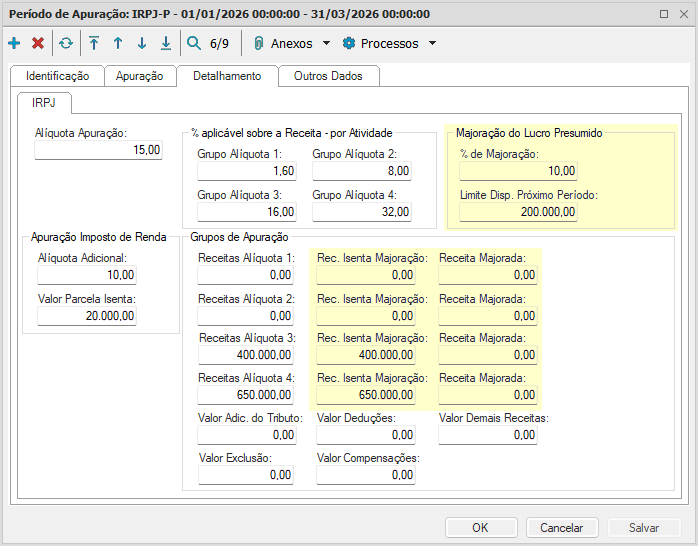Viewport: 698px width, 546px height.
Task: Click the Alíquota Apuração field
Action: point(98,150)
